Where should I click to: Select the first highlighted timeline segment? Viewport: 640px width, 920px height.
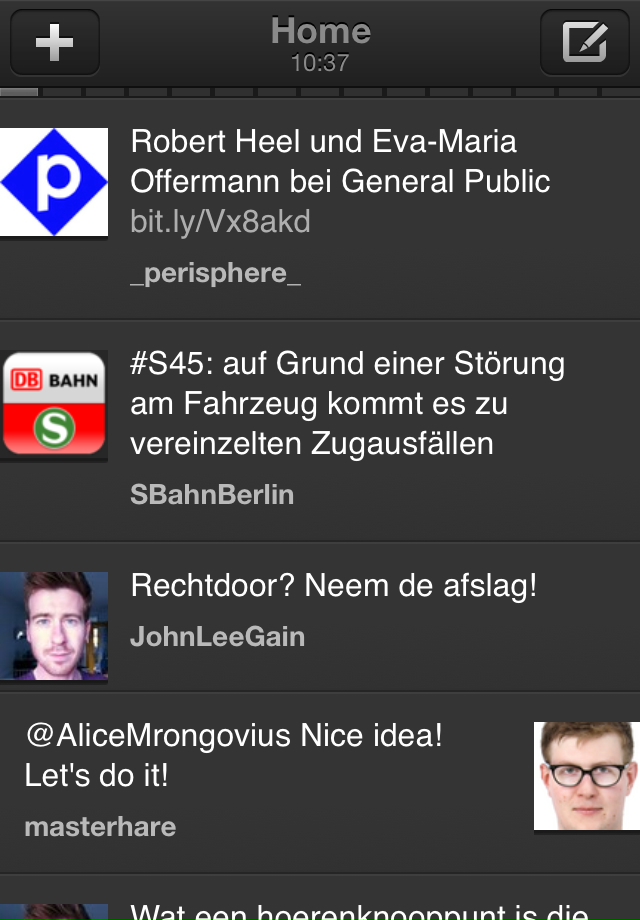[x=19, y=92]
